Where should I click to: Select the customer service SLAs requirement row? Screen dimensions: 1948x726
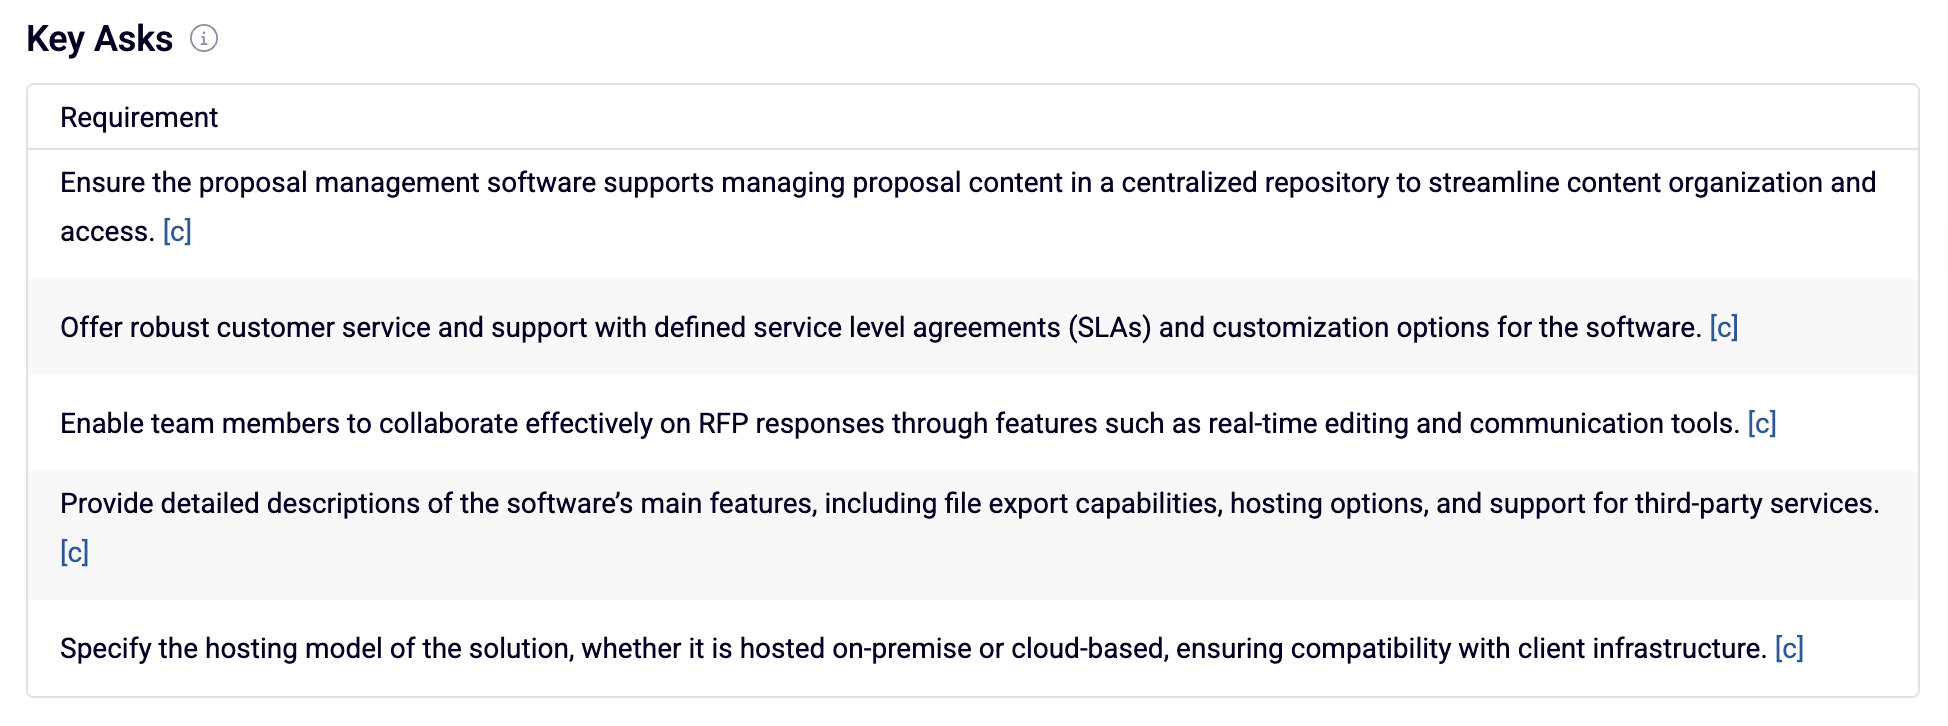coord(973,327)
